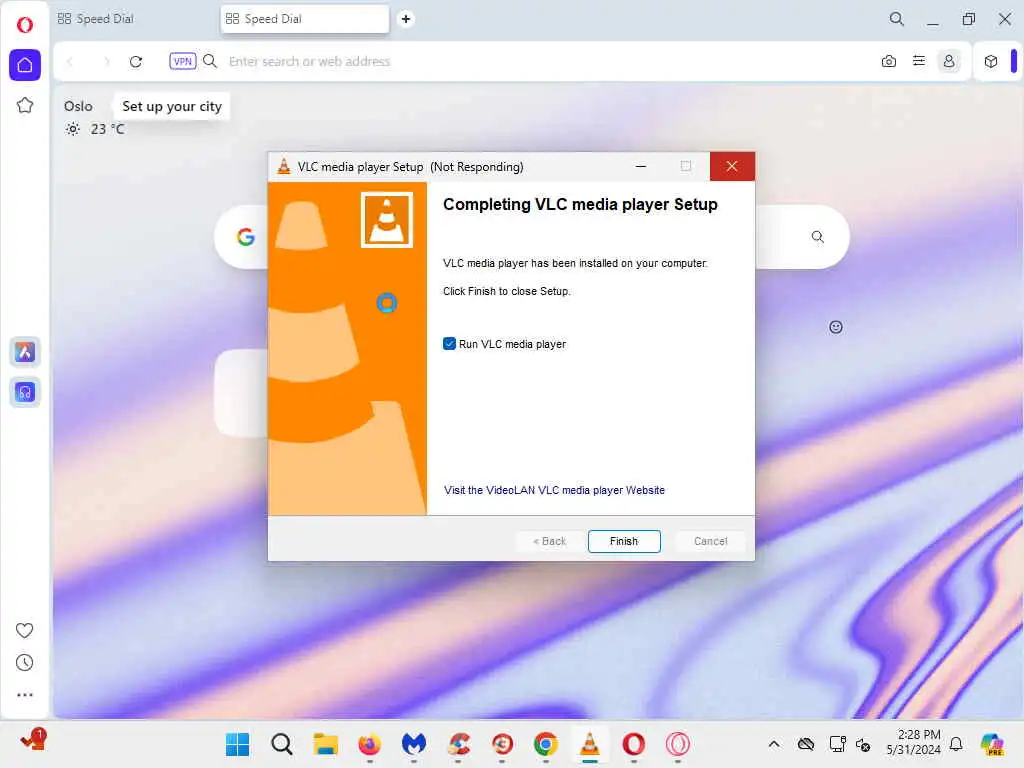Open a new tab with plus button
The image size is (1024, 768).
click(x=406, y=19)
